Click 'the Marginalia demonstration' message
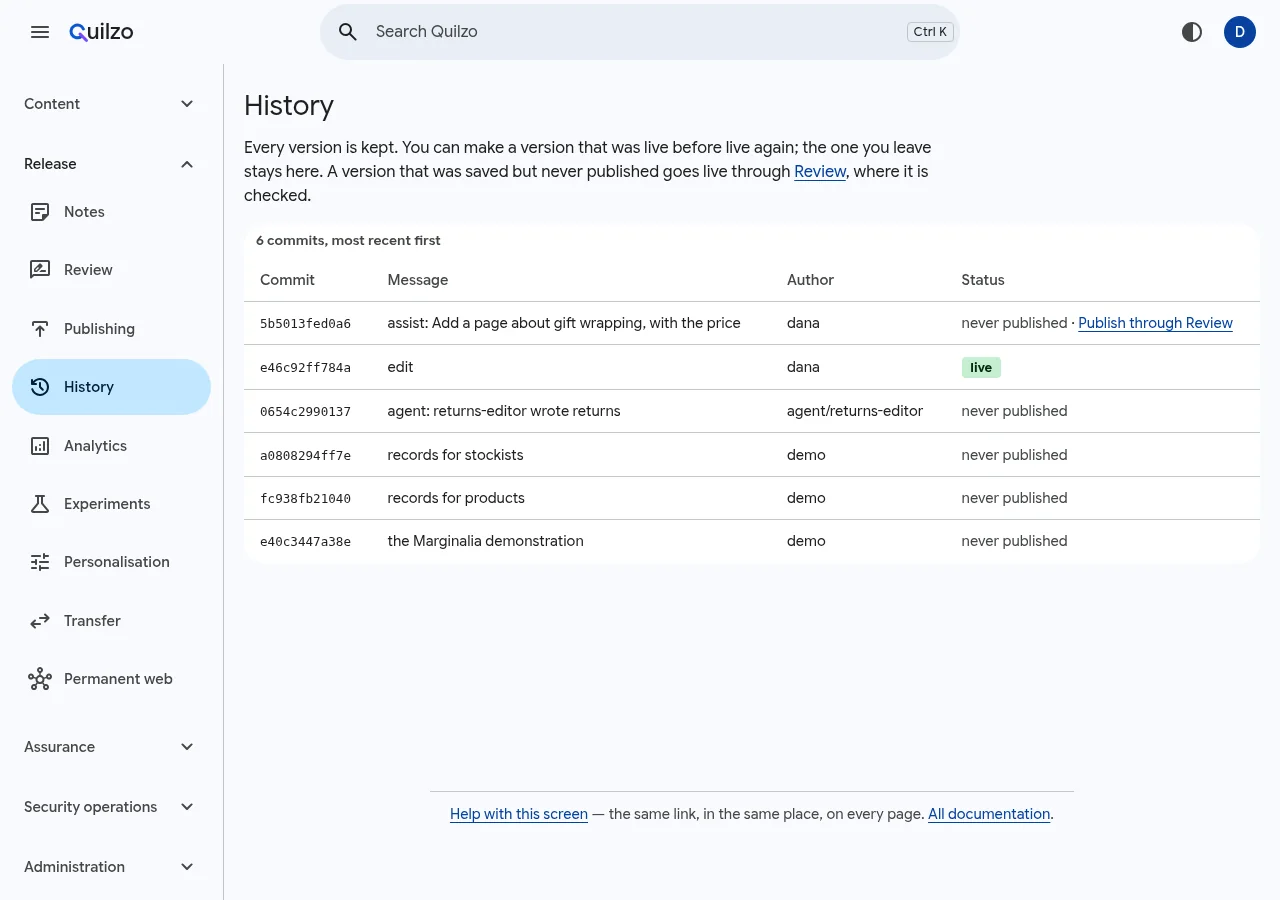 485,541
